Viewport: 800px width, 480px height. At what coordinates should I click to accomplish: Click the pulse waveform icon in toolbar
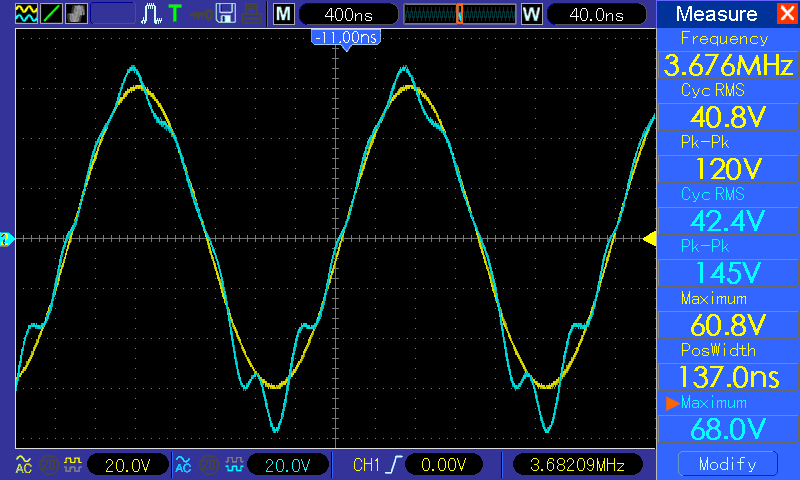[151, 14]
